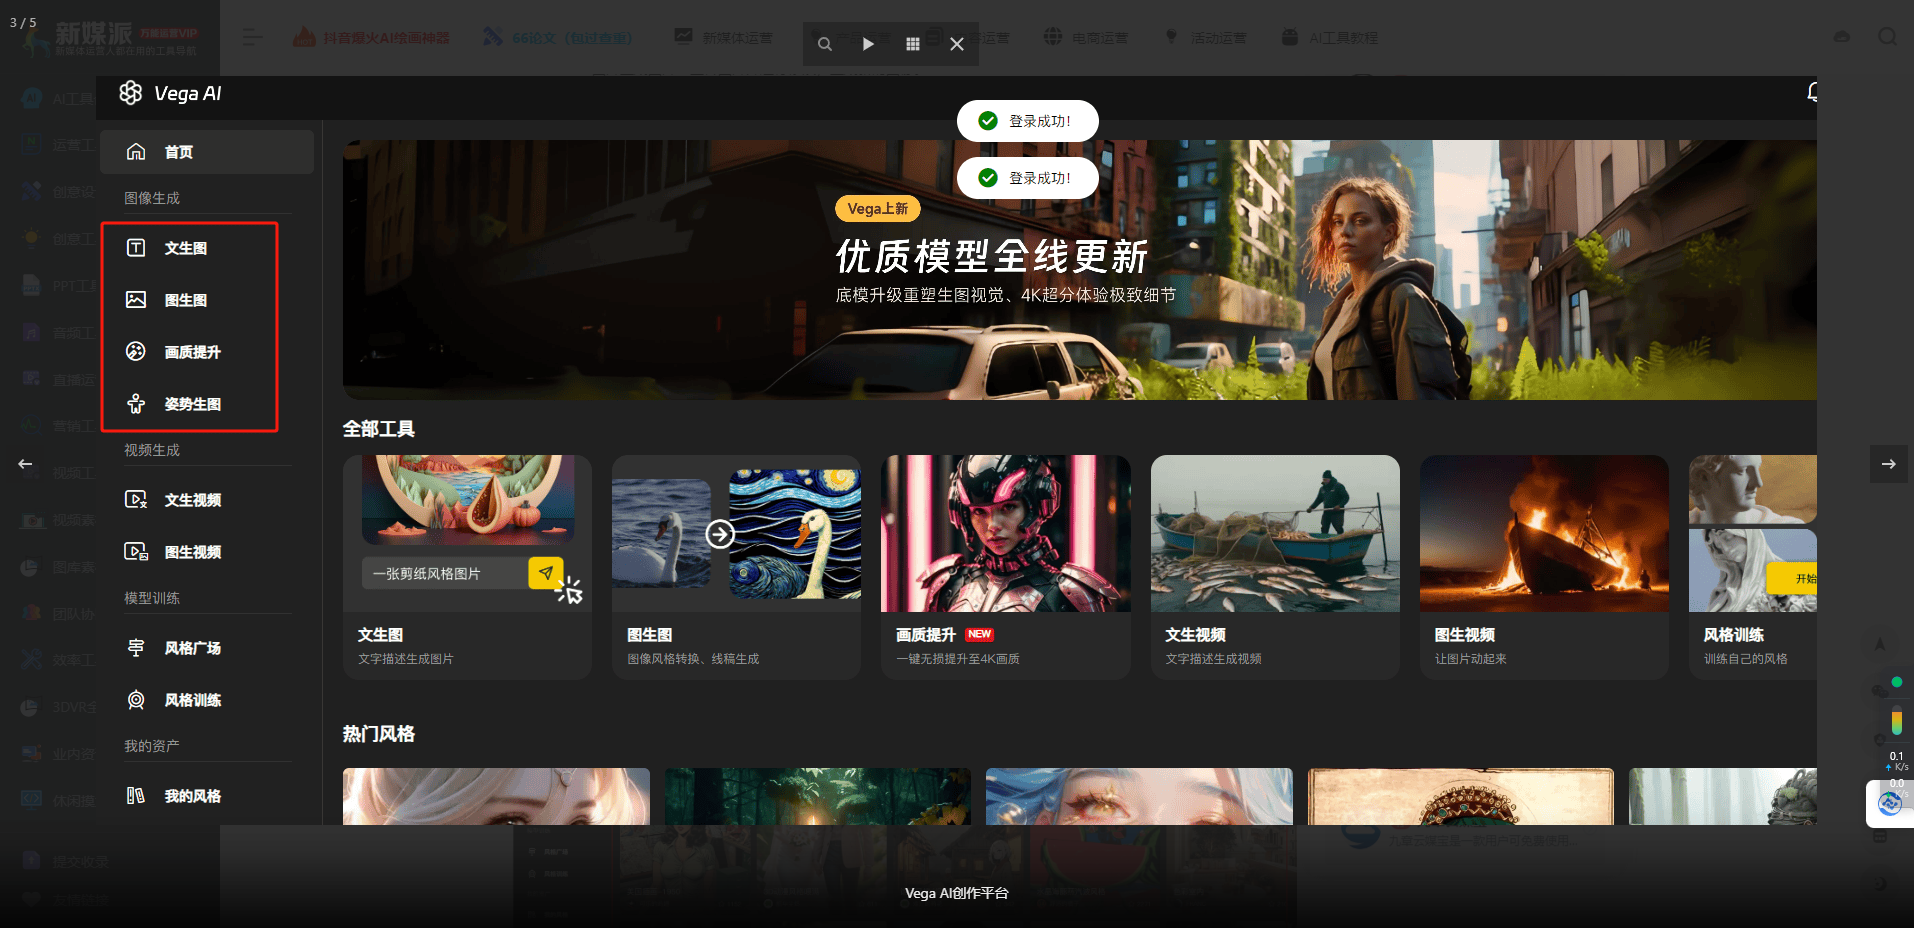Click the 一张剪纸风格图片 prompt input field
The height and width of the screenshot is (928, 1914).
(443, 573)
